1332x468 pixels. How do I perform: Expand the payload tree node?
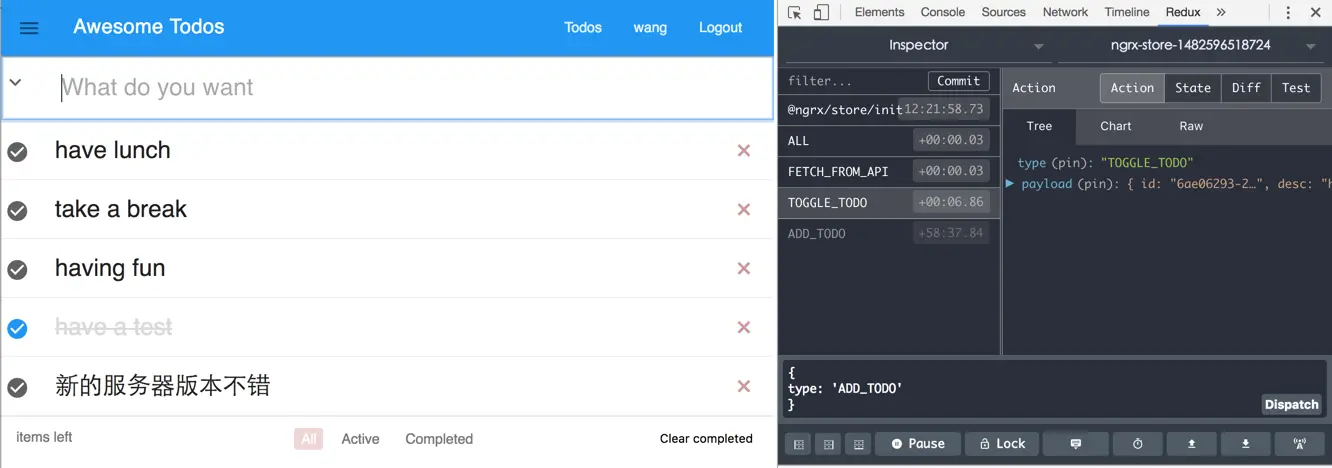(x=1010, y=184)
